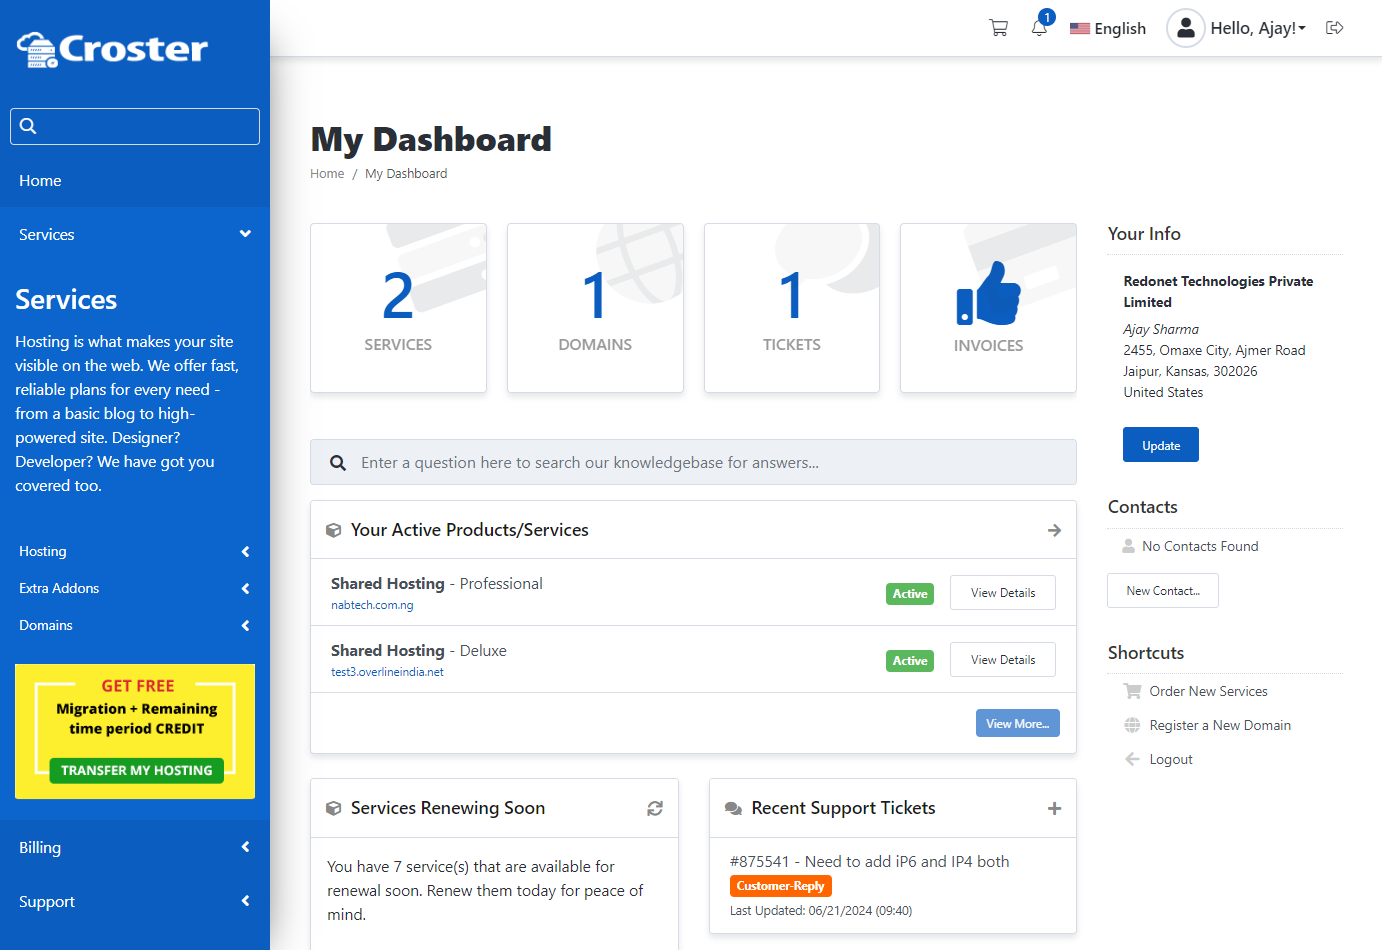The height and width of the screenshot is (950, 1382).
Task: Click the logout icon beside Hello, Ajay
Action: (x=1335, y=28)
